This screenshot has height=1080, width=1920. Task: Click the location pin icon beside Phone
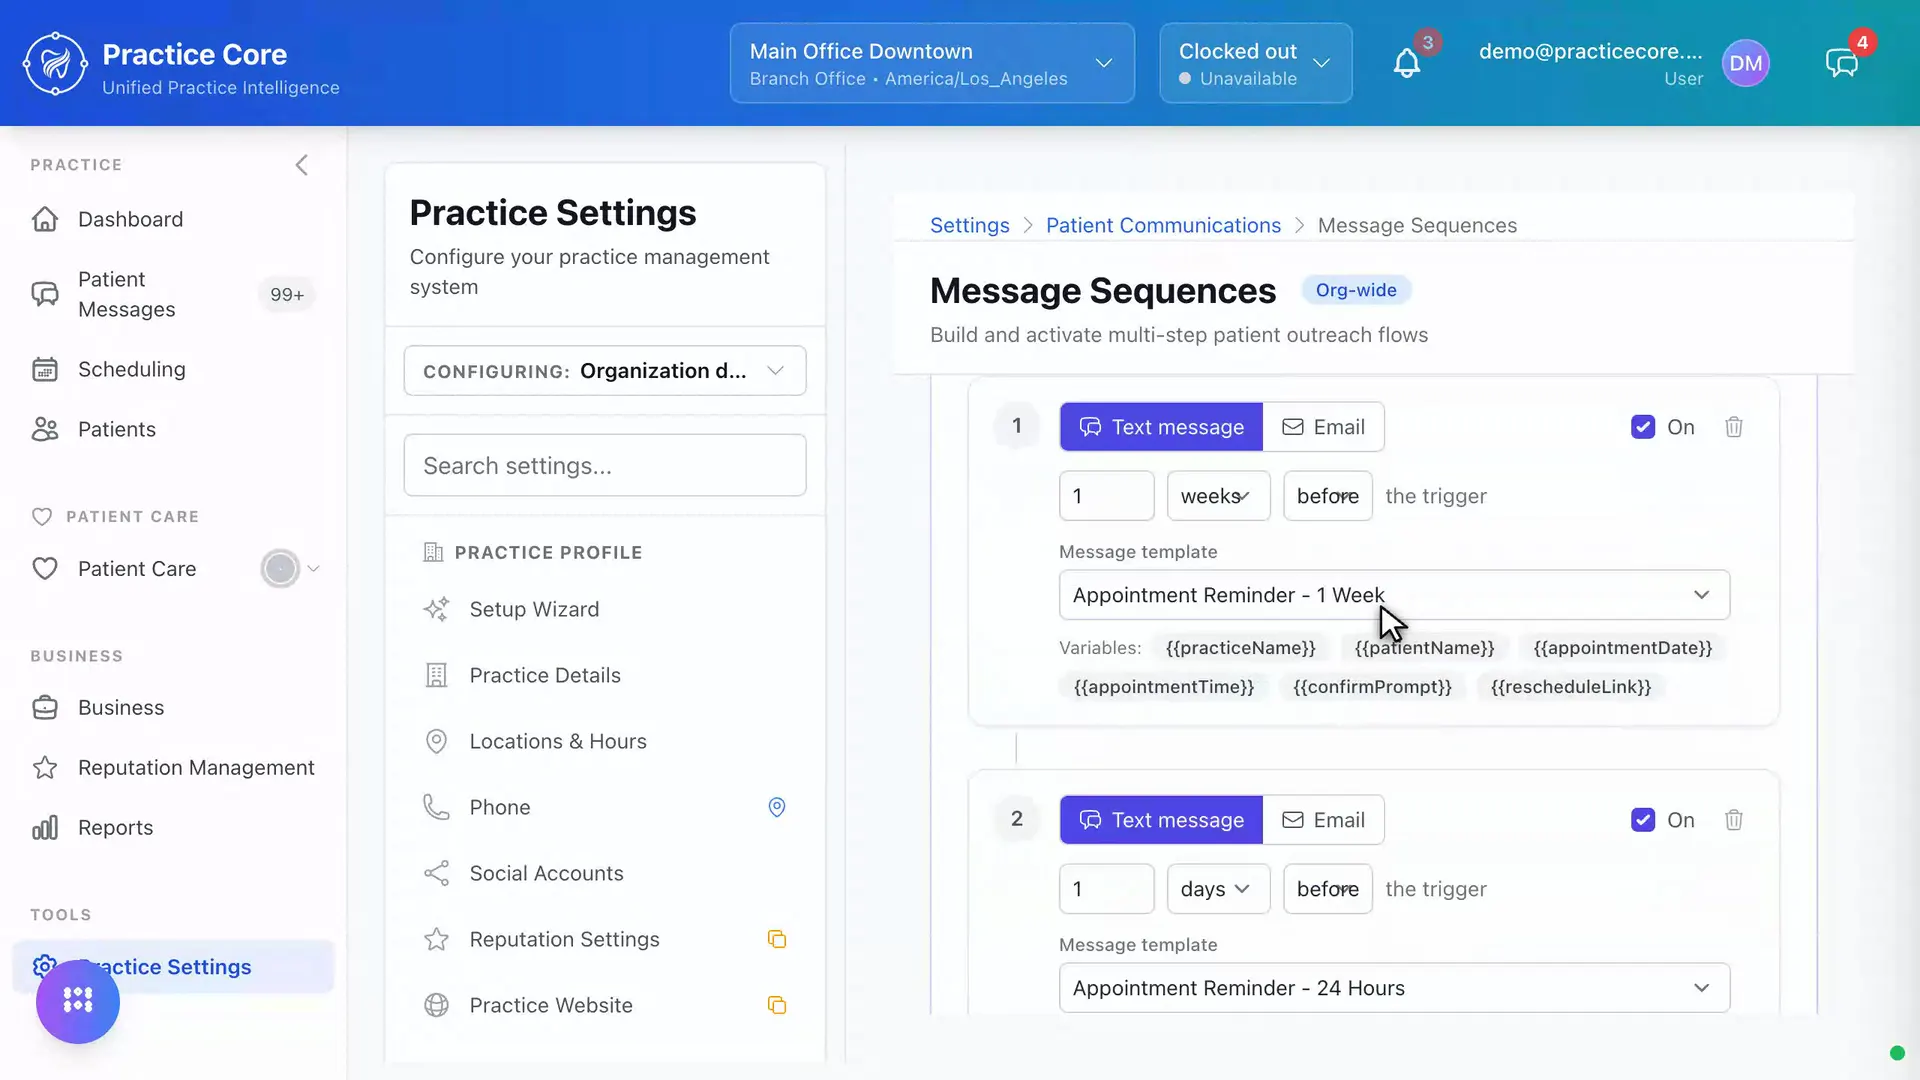pyautogui.click(x=777, y=807)
